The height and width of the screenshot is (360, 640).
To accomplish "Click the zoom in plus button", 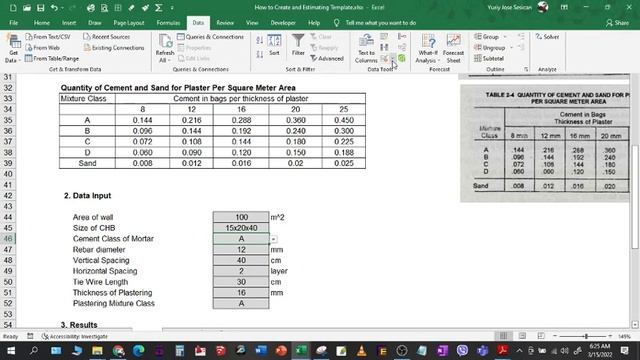I will coord(610,336).
